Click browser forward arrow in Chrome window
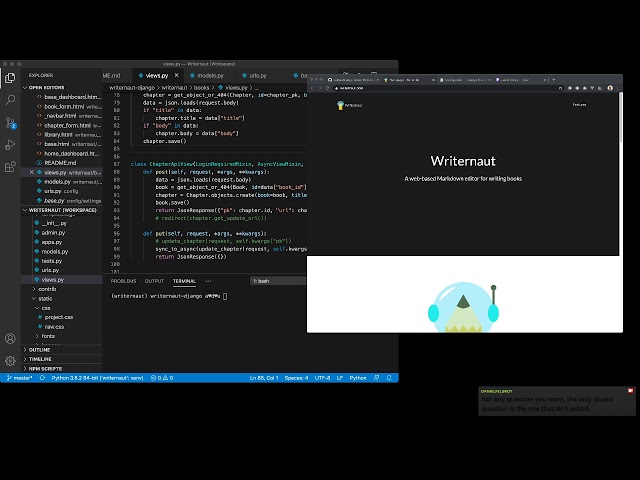Viewport: 640px width, 480px height. (320, 88)
